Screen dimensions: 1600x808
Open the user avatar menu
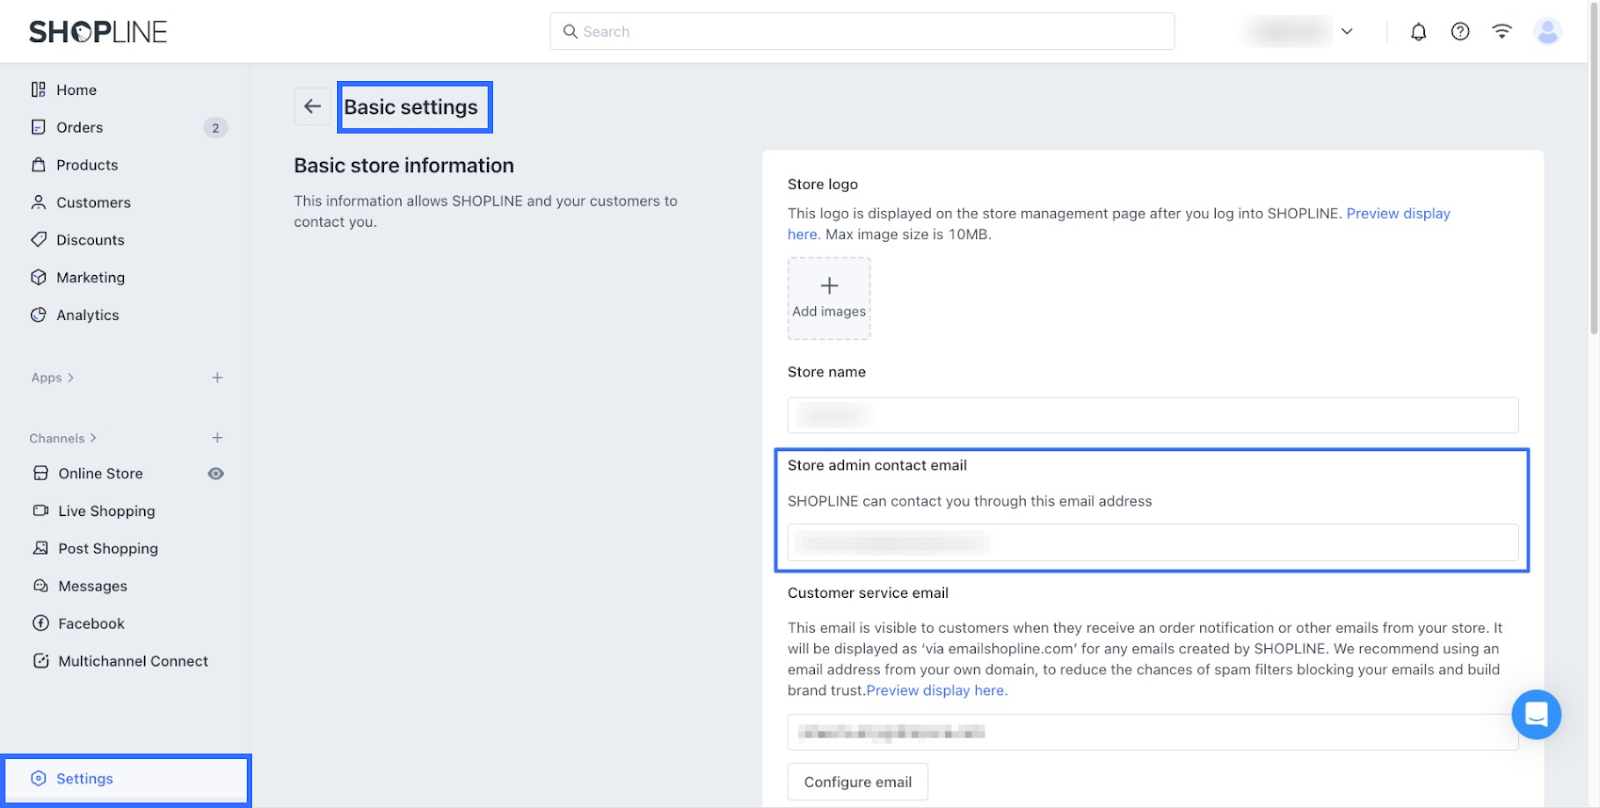click(1547, 32)
